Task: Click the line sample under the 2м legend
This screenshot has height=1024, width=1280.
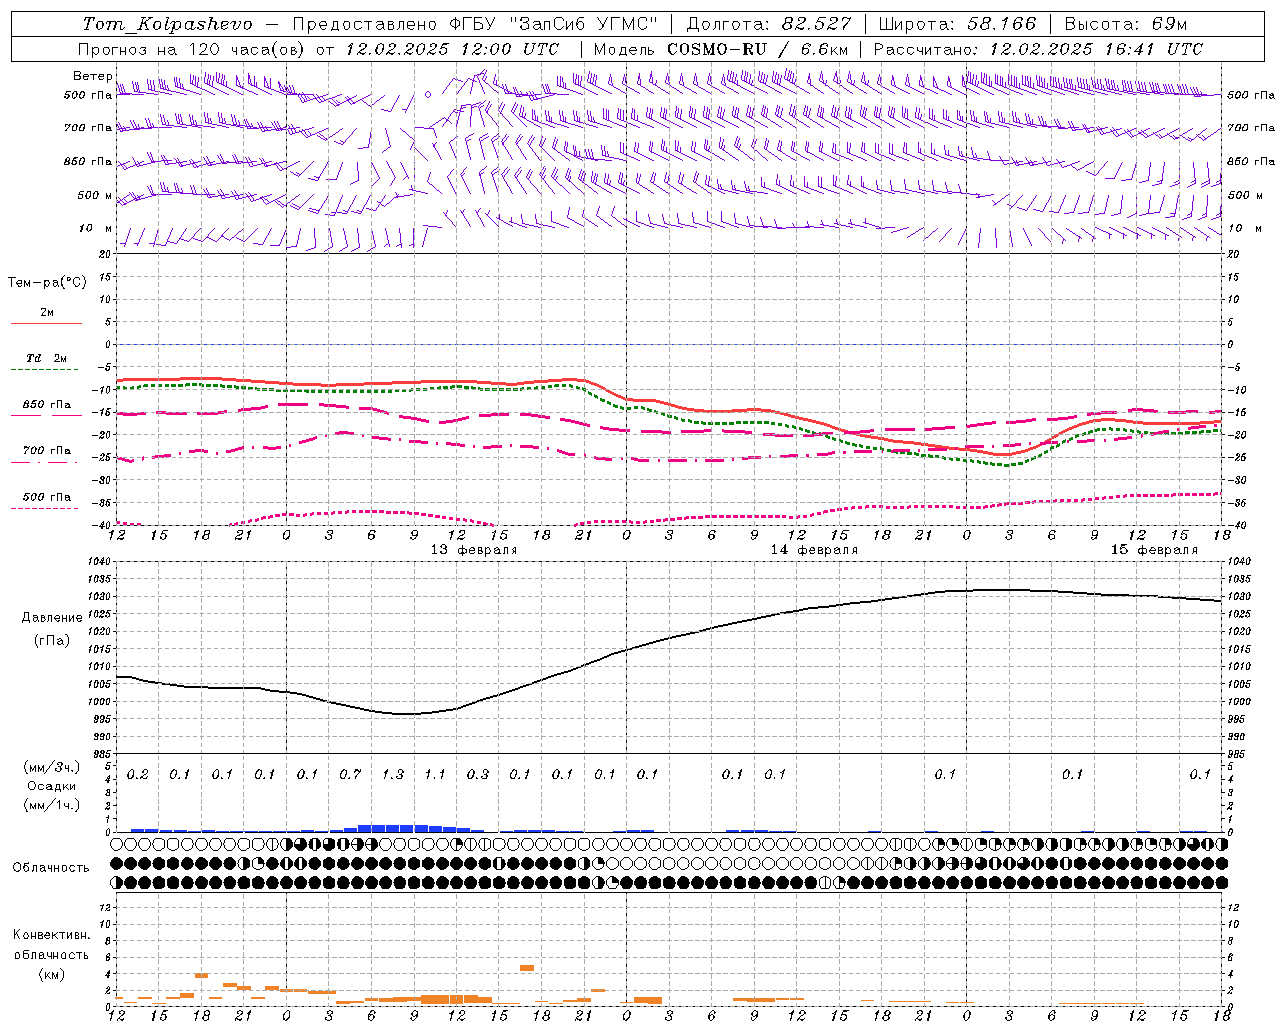Action: pyautogui.click(x=46, y=323)
